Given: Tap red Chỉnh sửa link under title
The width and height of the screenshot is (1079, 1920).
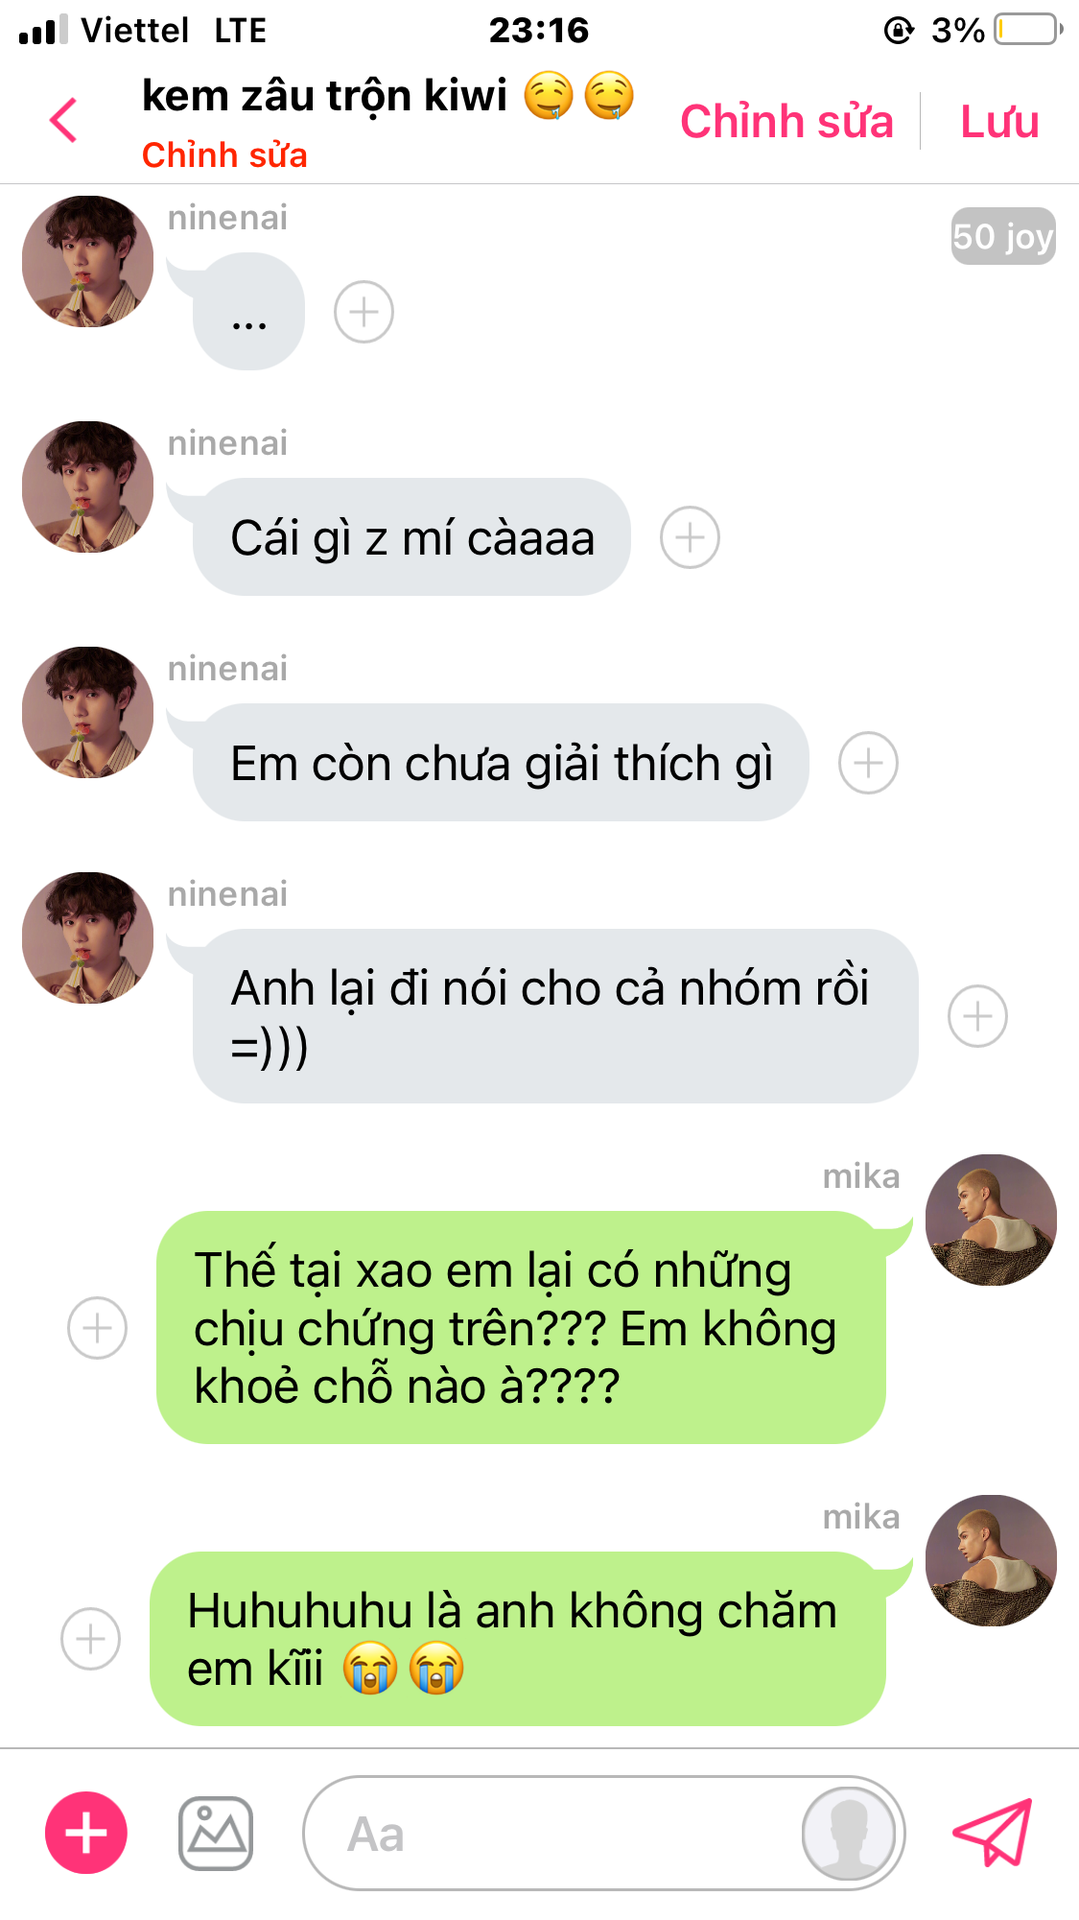Looking at the screenshot, I should pyautogui.click(x=224, y=155).
